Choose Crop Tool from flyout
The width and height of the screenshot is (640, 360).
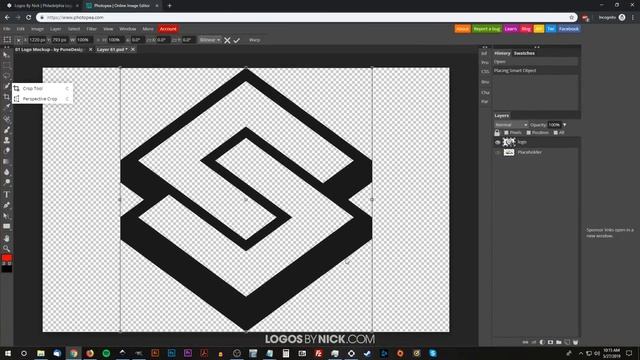pyautogui.click(x=42, y=89)
